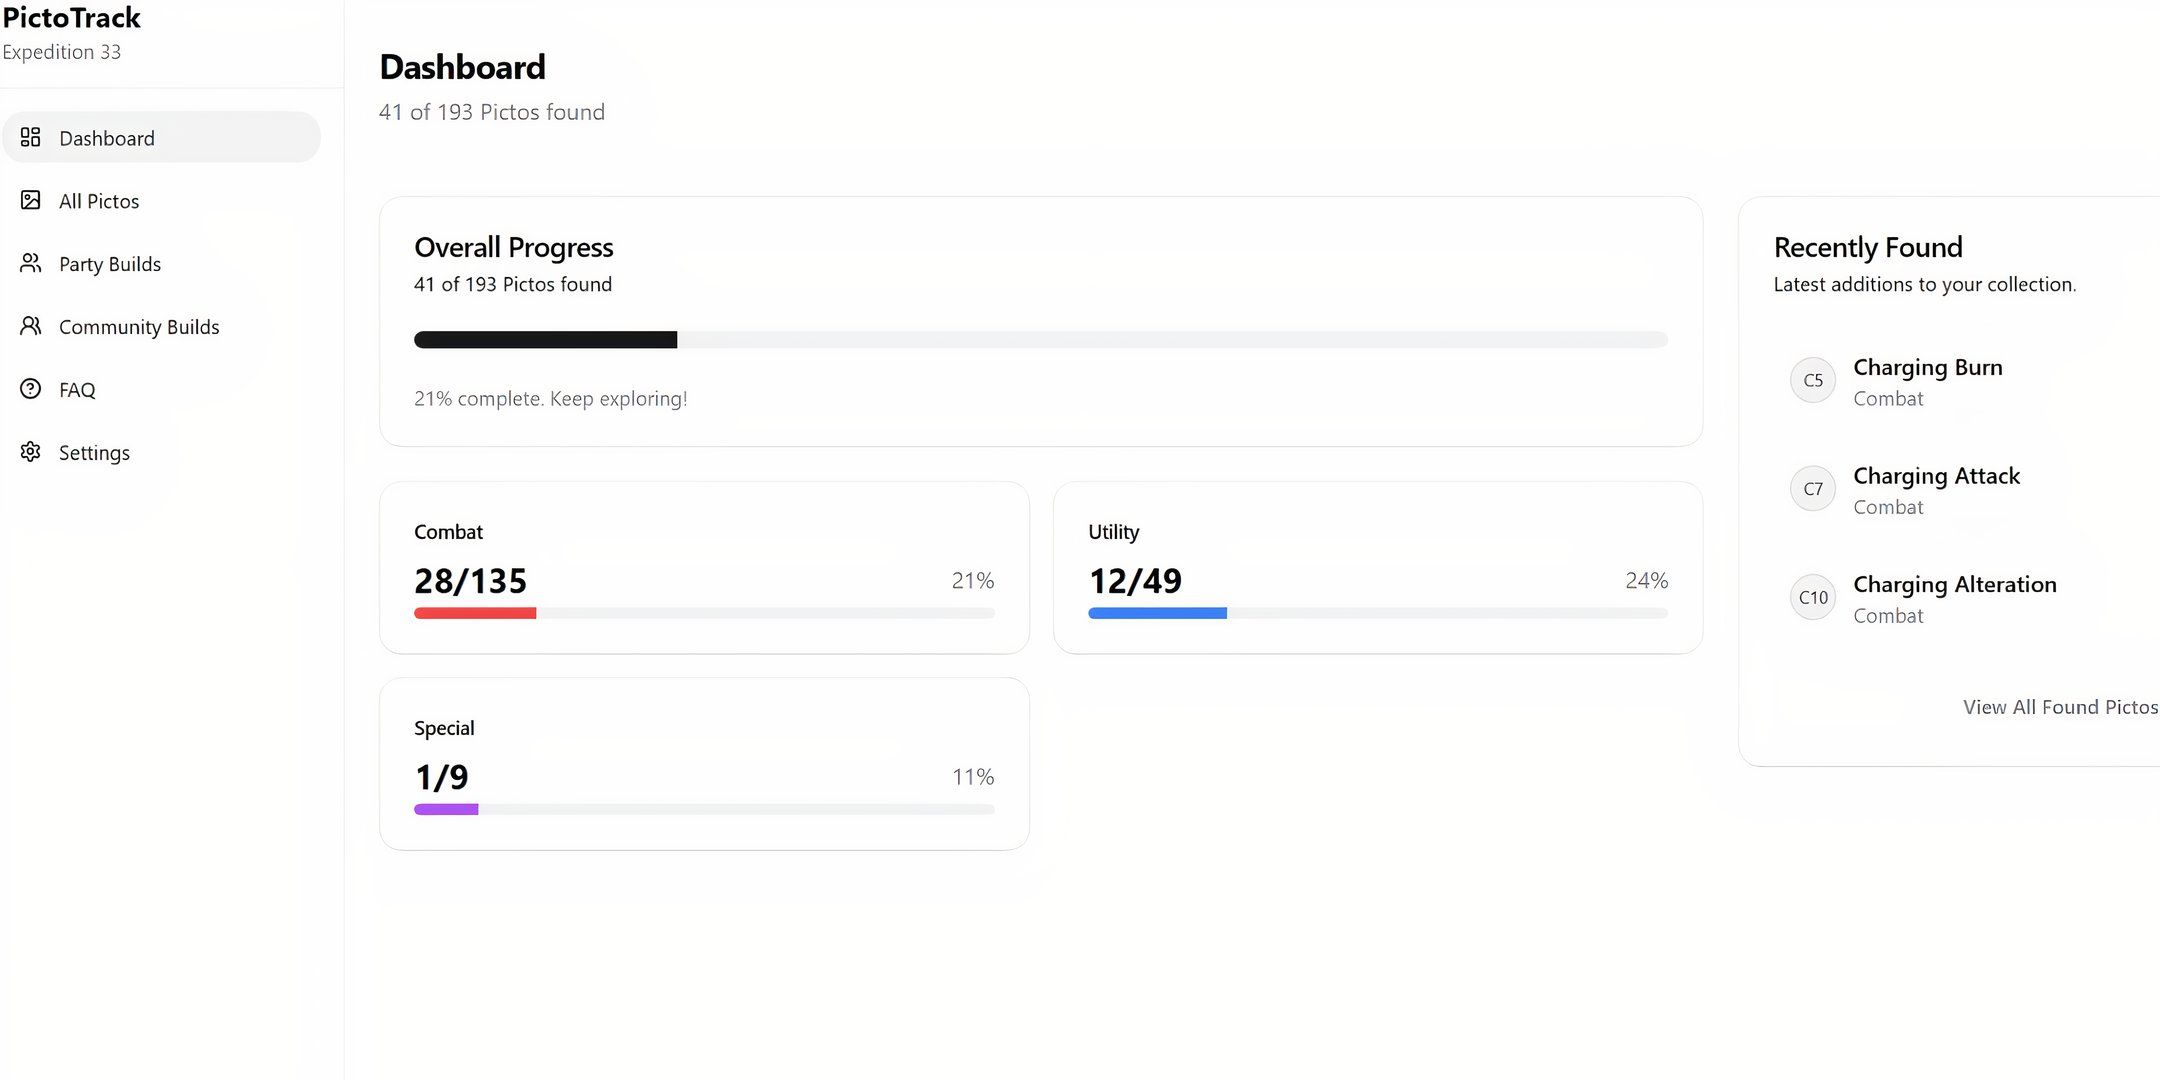Click the Community Builds users icon
The image size is (2160, 1080).
(x=31, y=326)
